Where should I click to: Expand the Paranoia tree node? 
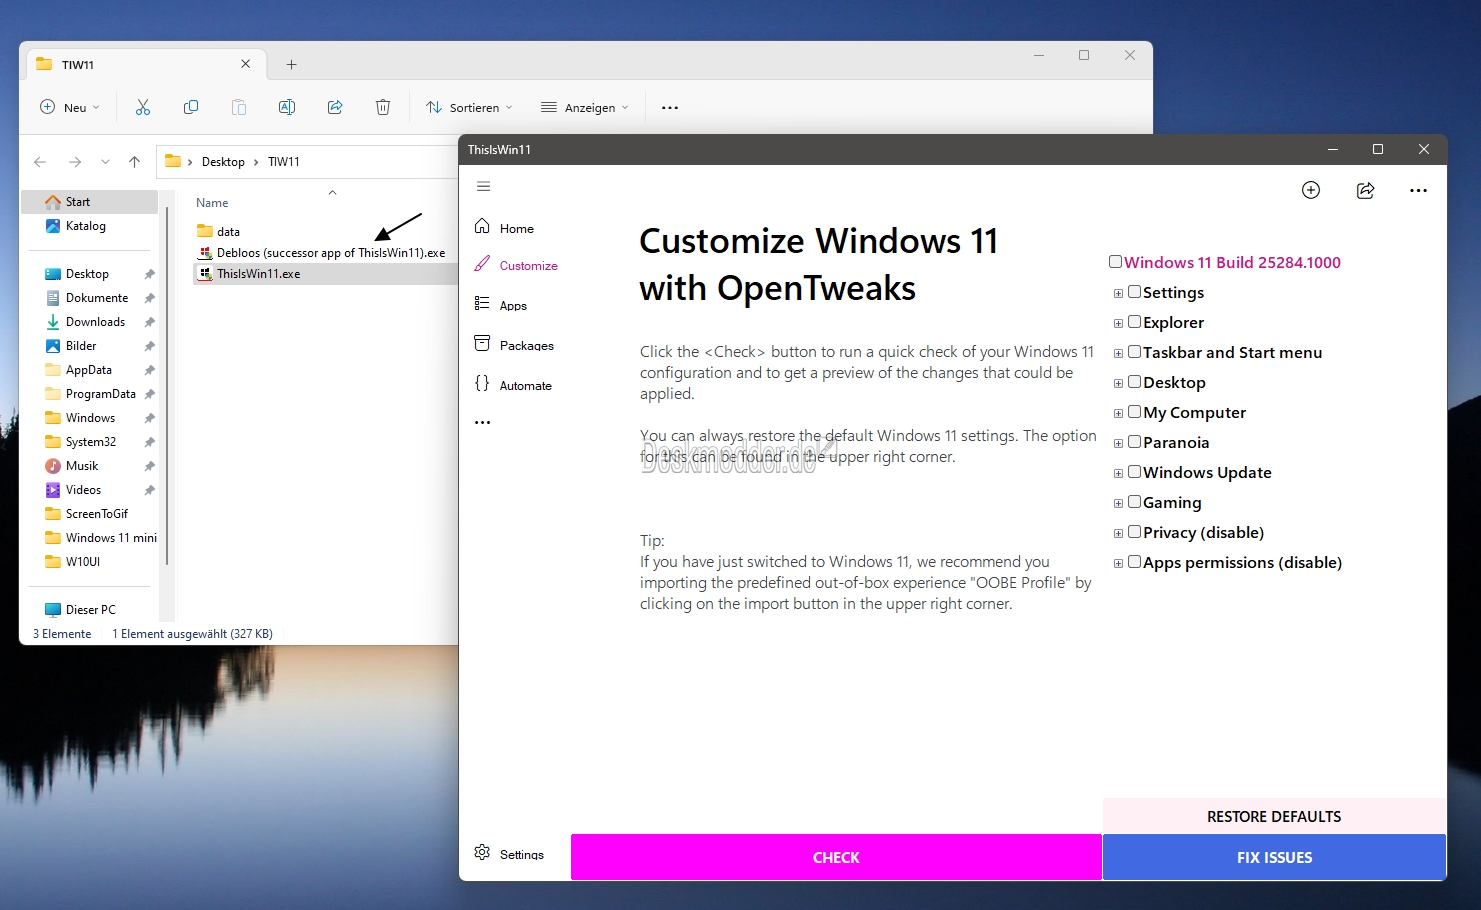point(1118,443)
